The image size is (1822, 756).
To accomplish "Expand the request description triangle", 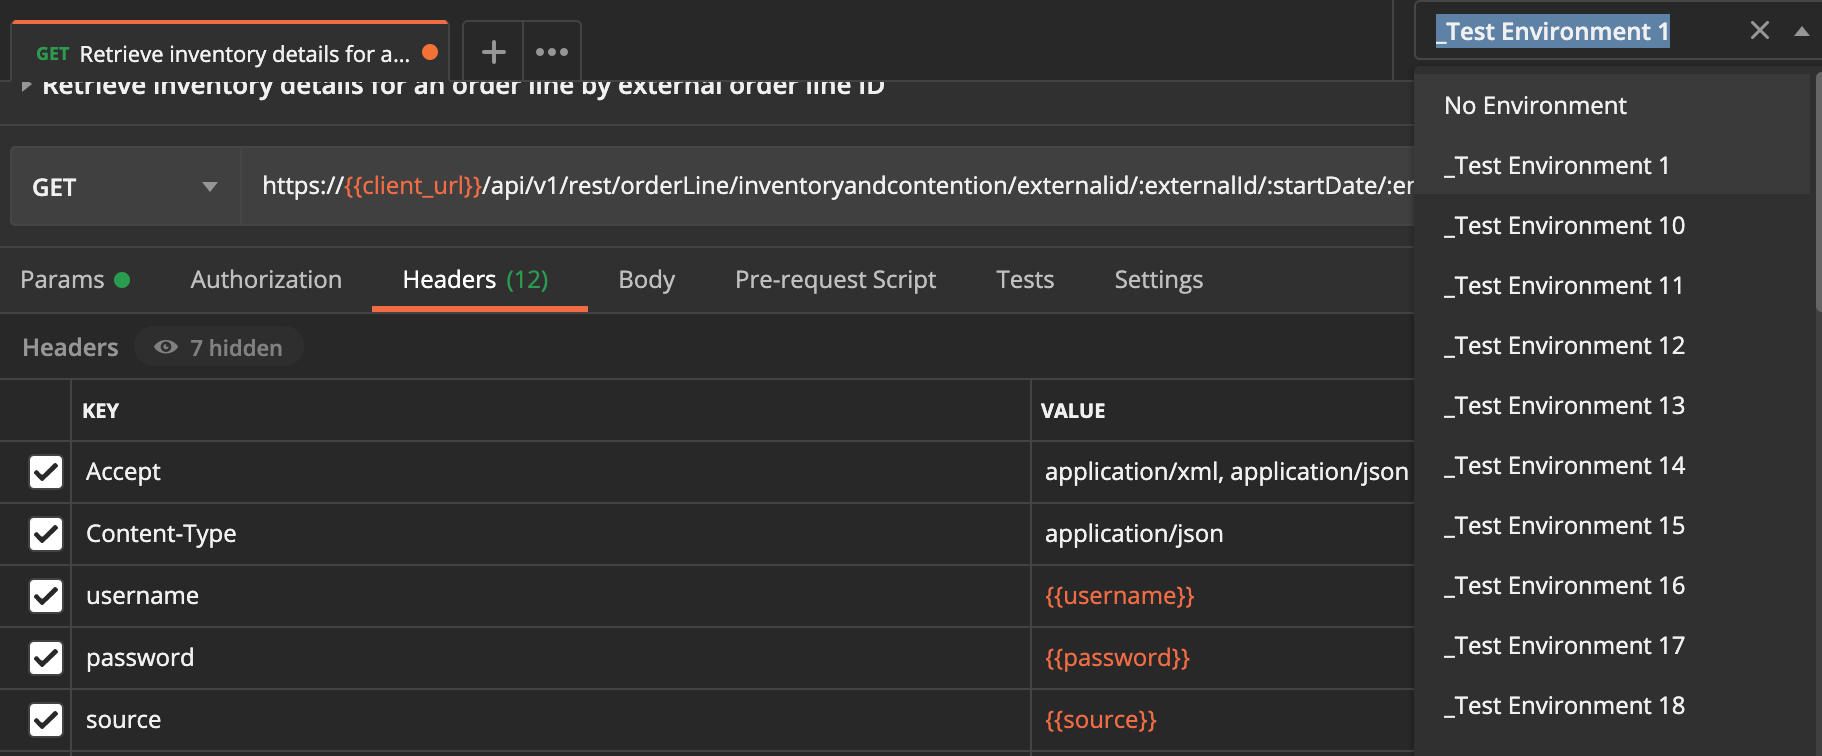I will click(27, 87).
